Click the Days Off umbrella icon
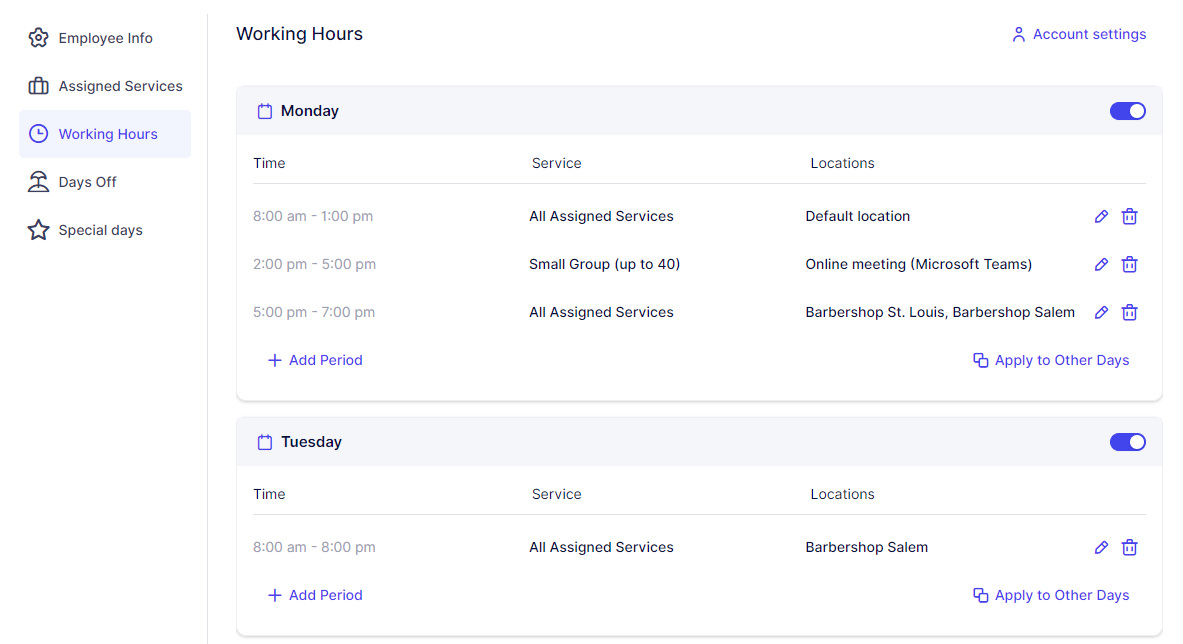 pos(38,181)
